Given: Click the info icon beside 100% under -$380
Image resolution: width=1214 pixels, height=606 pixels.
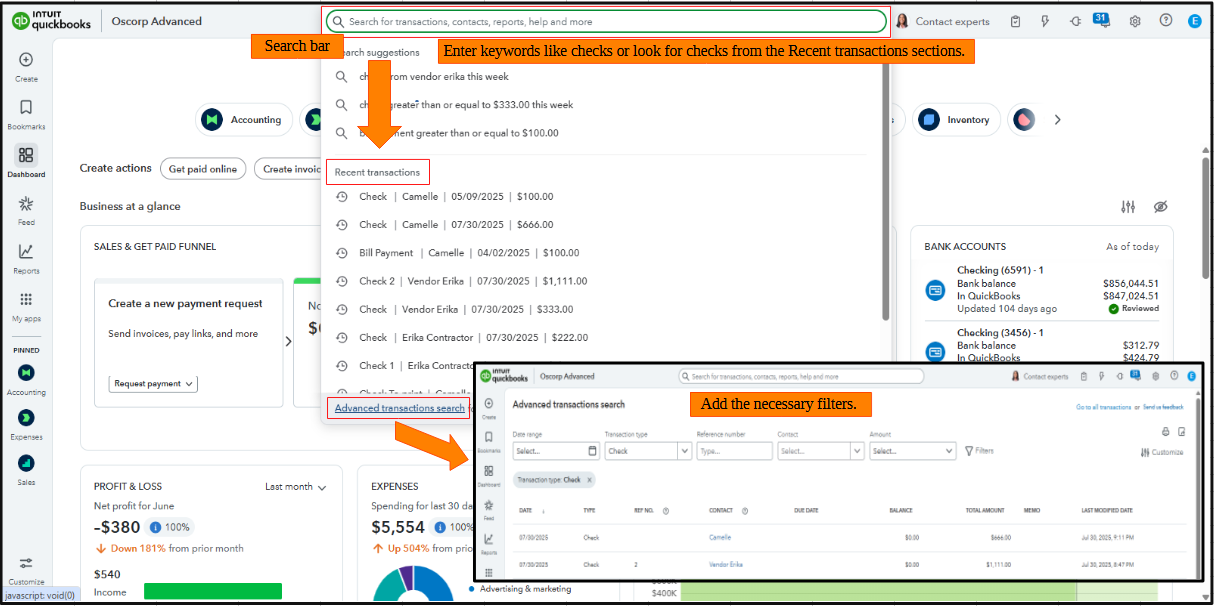Looking at the screenshot, I should [x=156, y=527].
